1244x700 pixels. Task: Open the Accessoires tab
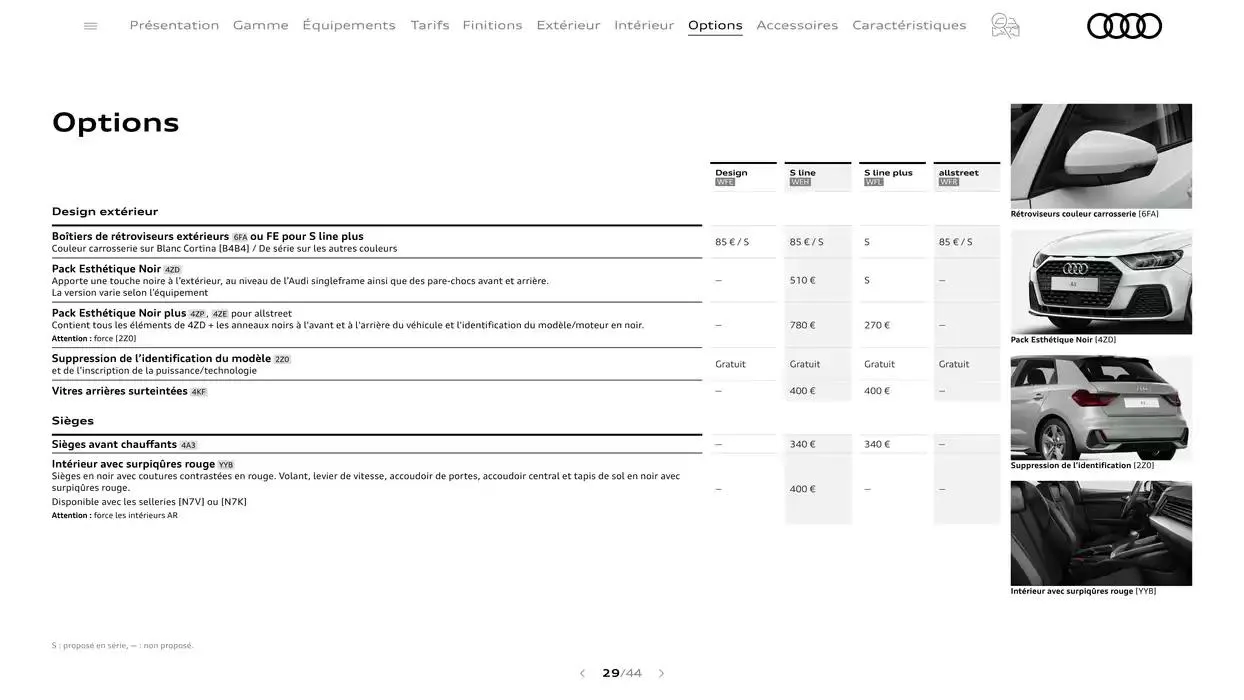(797, 25)
